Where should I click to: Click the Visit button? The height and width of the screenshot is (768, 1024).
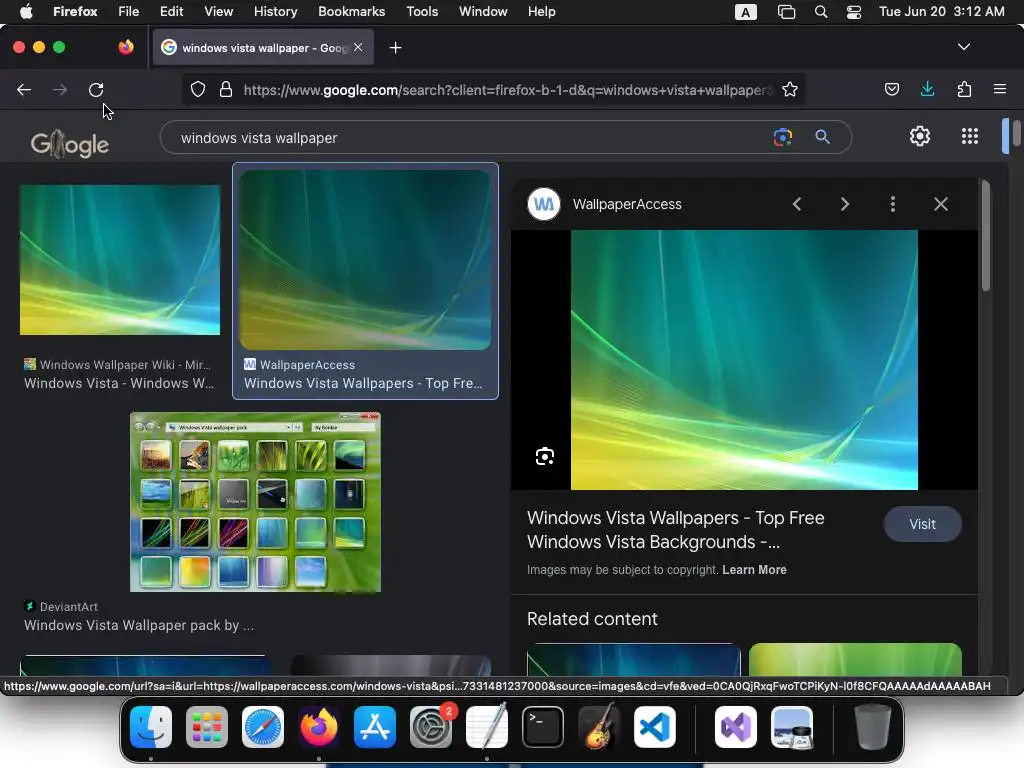click(922, 524)
